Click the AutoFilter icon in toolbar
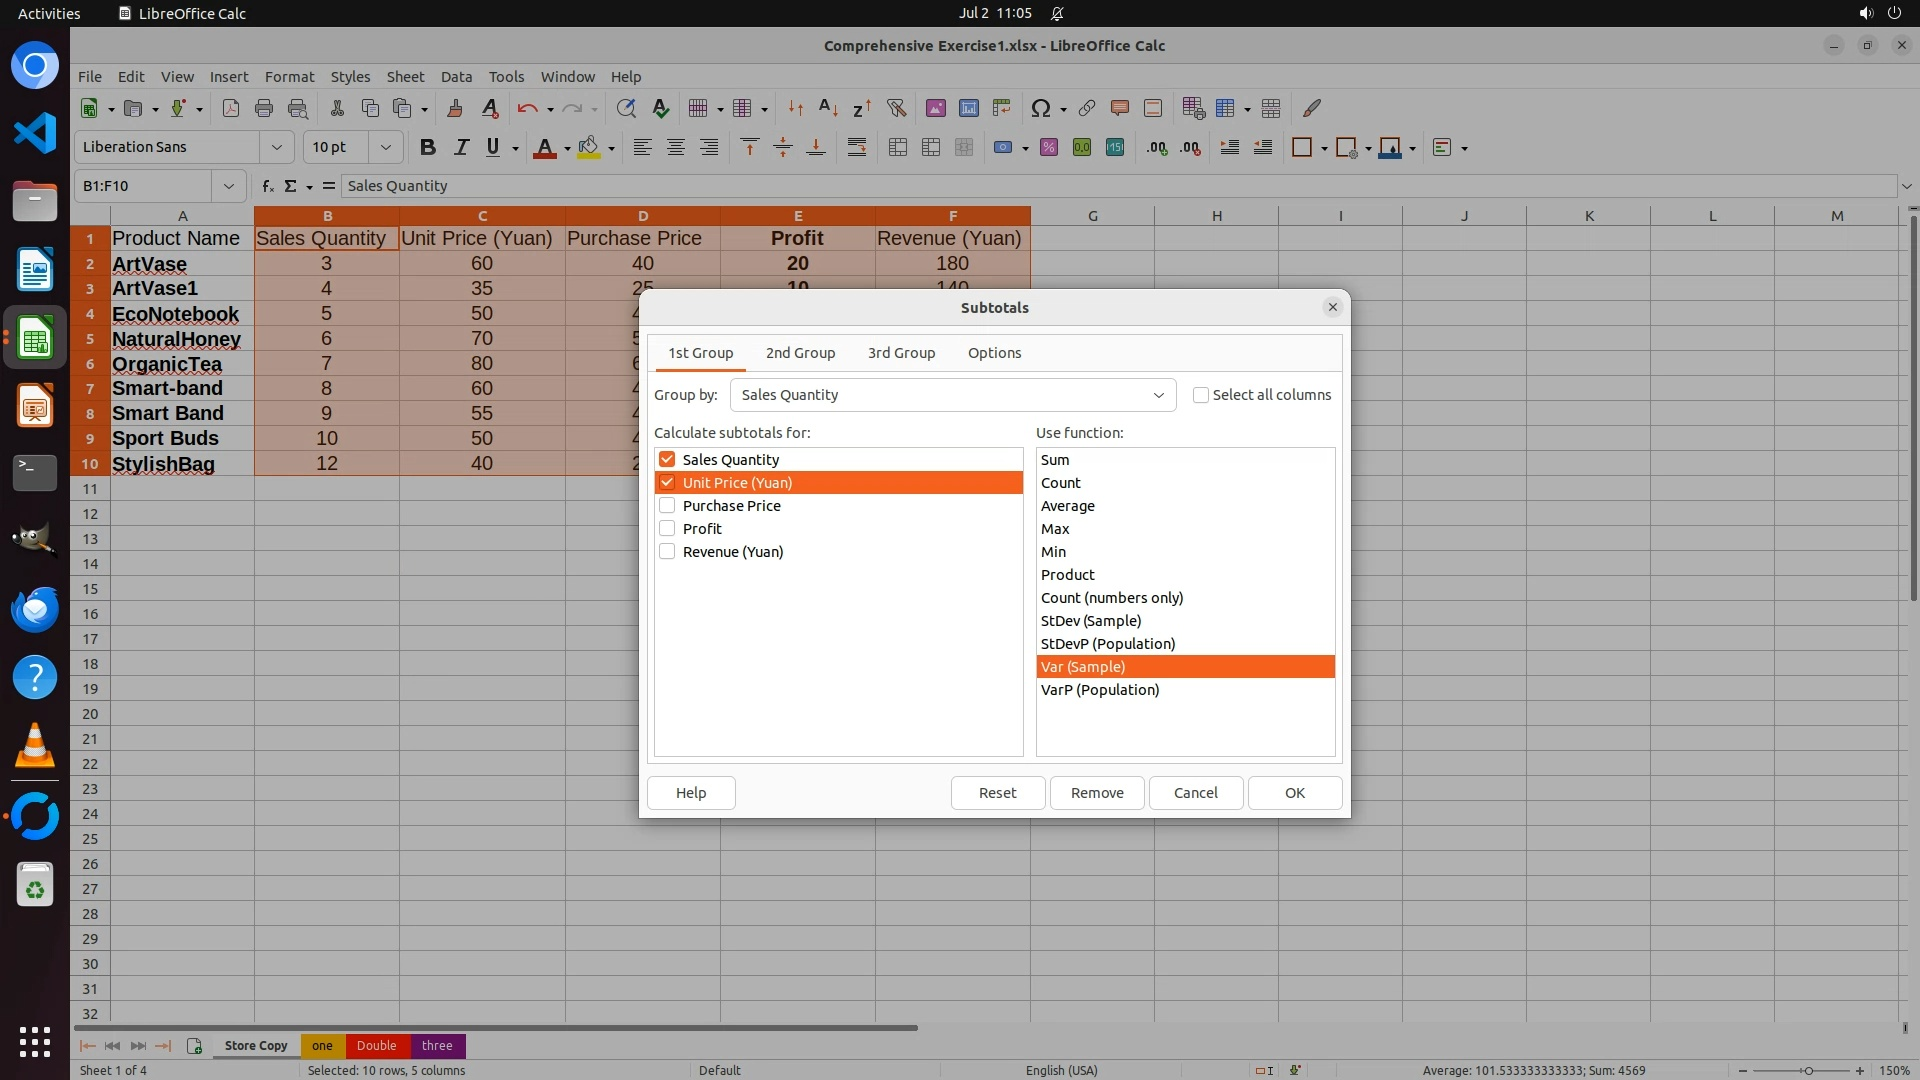The image size is (1920, 1080). [896, 108]
